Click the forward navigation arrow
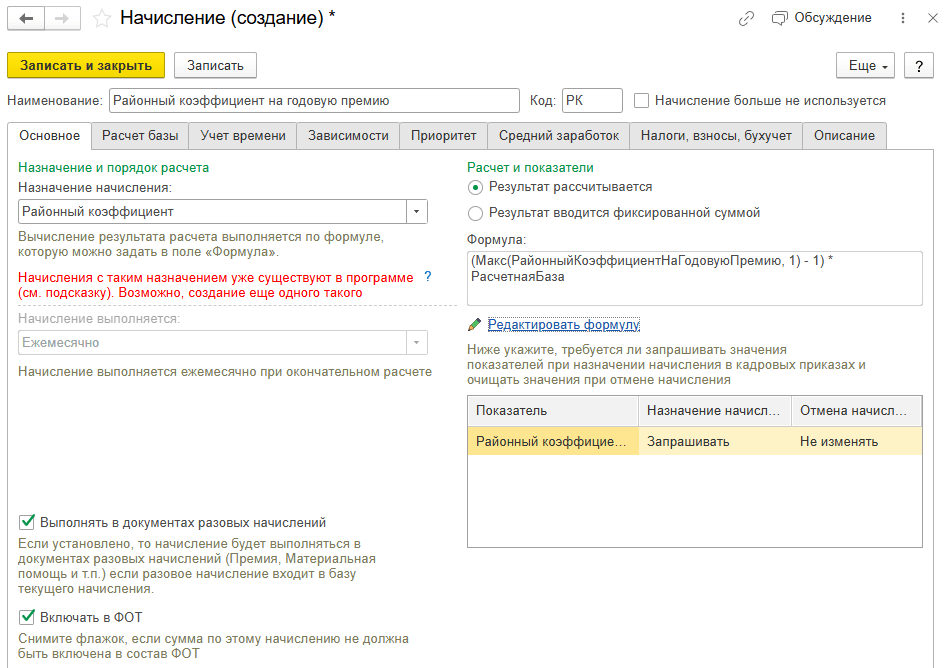Screen dimensions: 950x668 (x=62, y=18)
